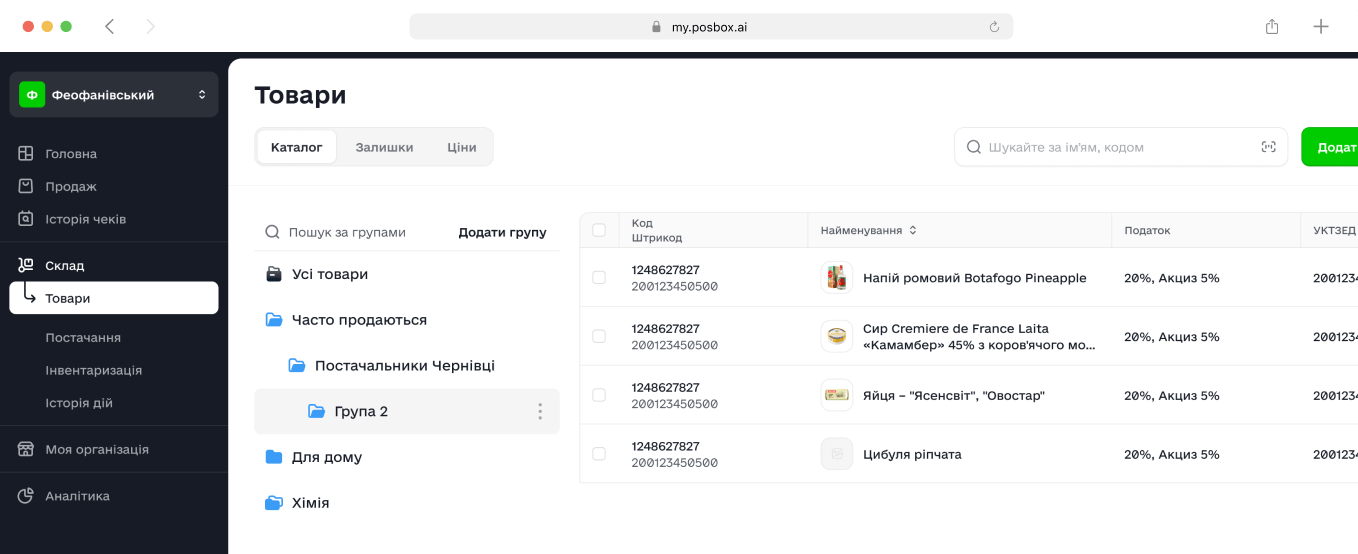Check the Сир Cremiere de France checkbox

pyautogui.click(x=599, y=336)
